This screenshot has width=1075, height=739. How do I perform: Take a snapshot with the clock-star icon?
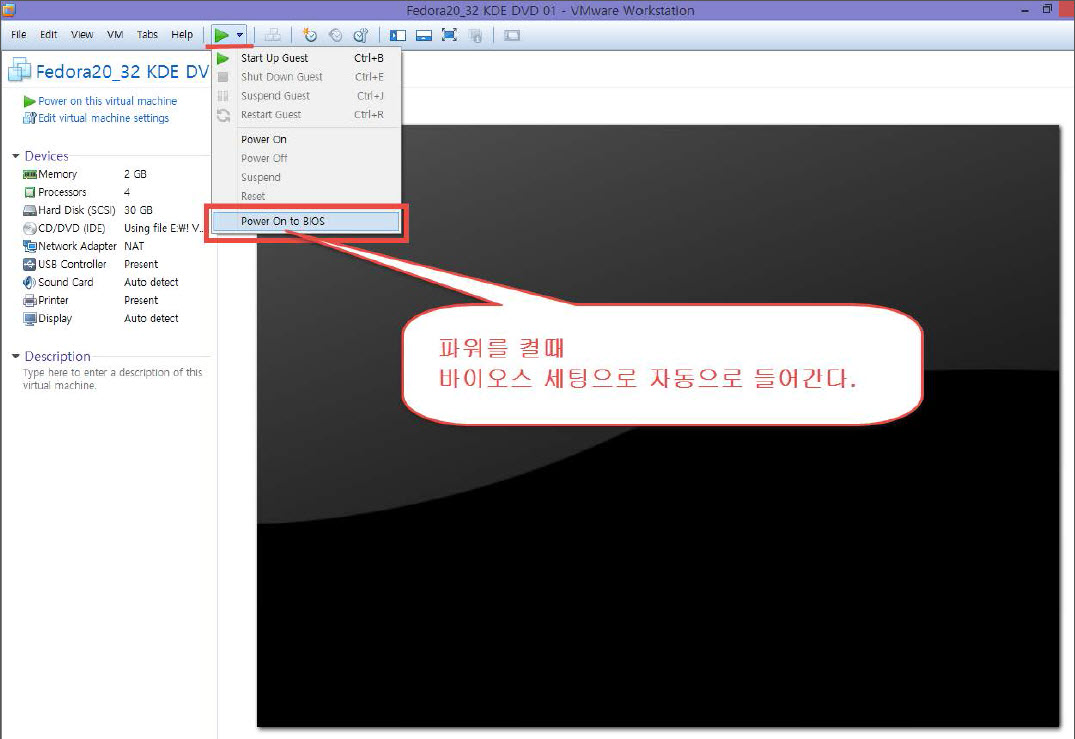pyautogui.click(x=310, y=35)
